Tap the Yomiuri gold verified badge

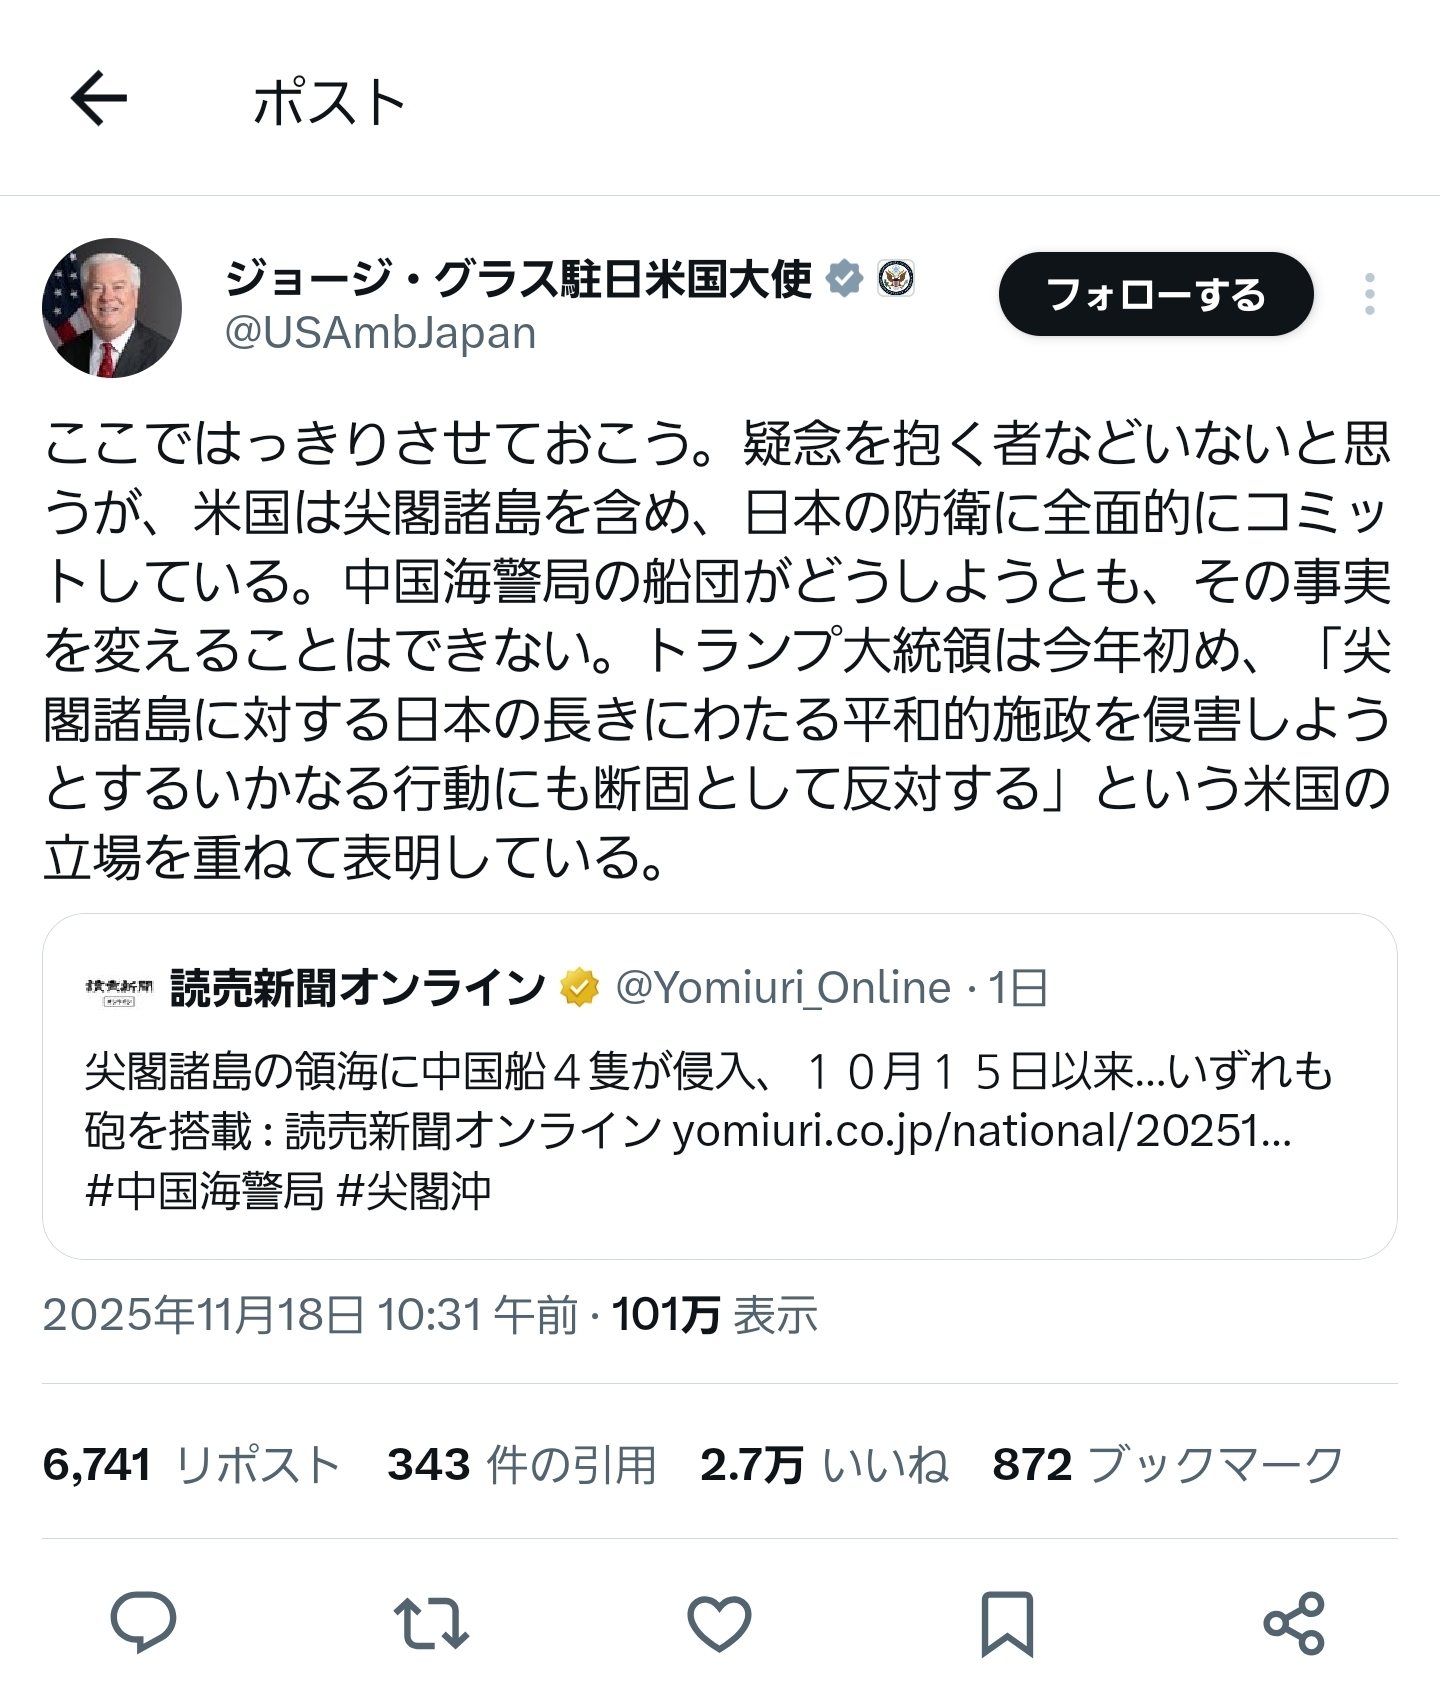click(579, 988)
